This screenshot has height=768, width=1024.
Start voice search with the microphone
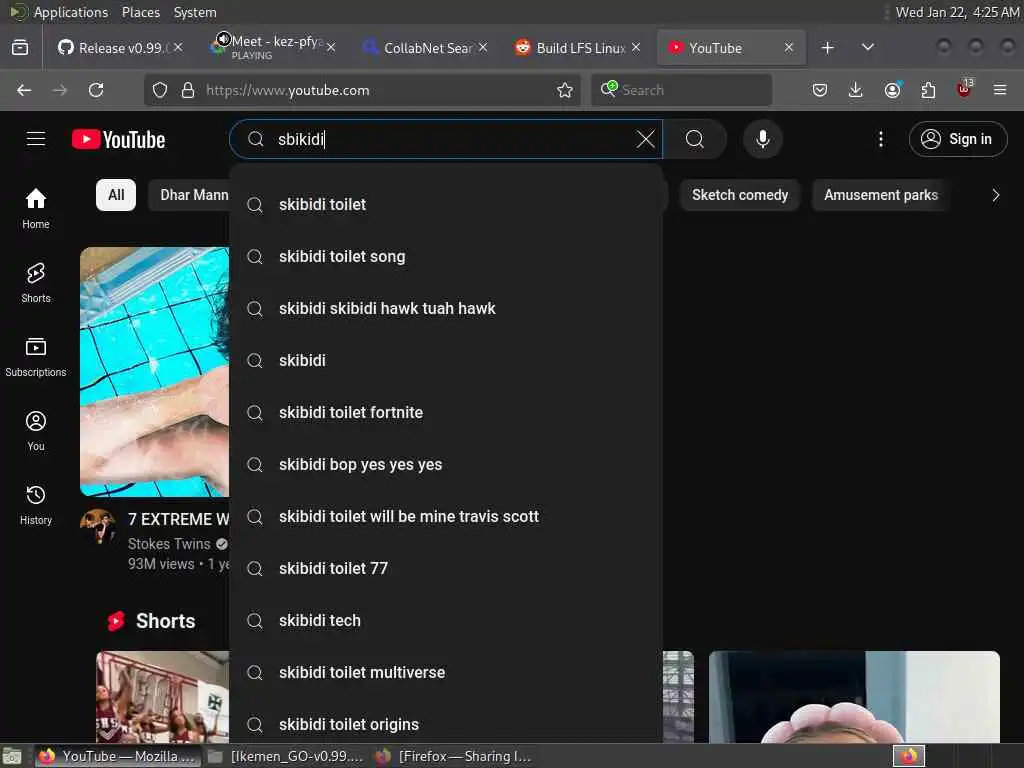tap(762, 139)
